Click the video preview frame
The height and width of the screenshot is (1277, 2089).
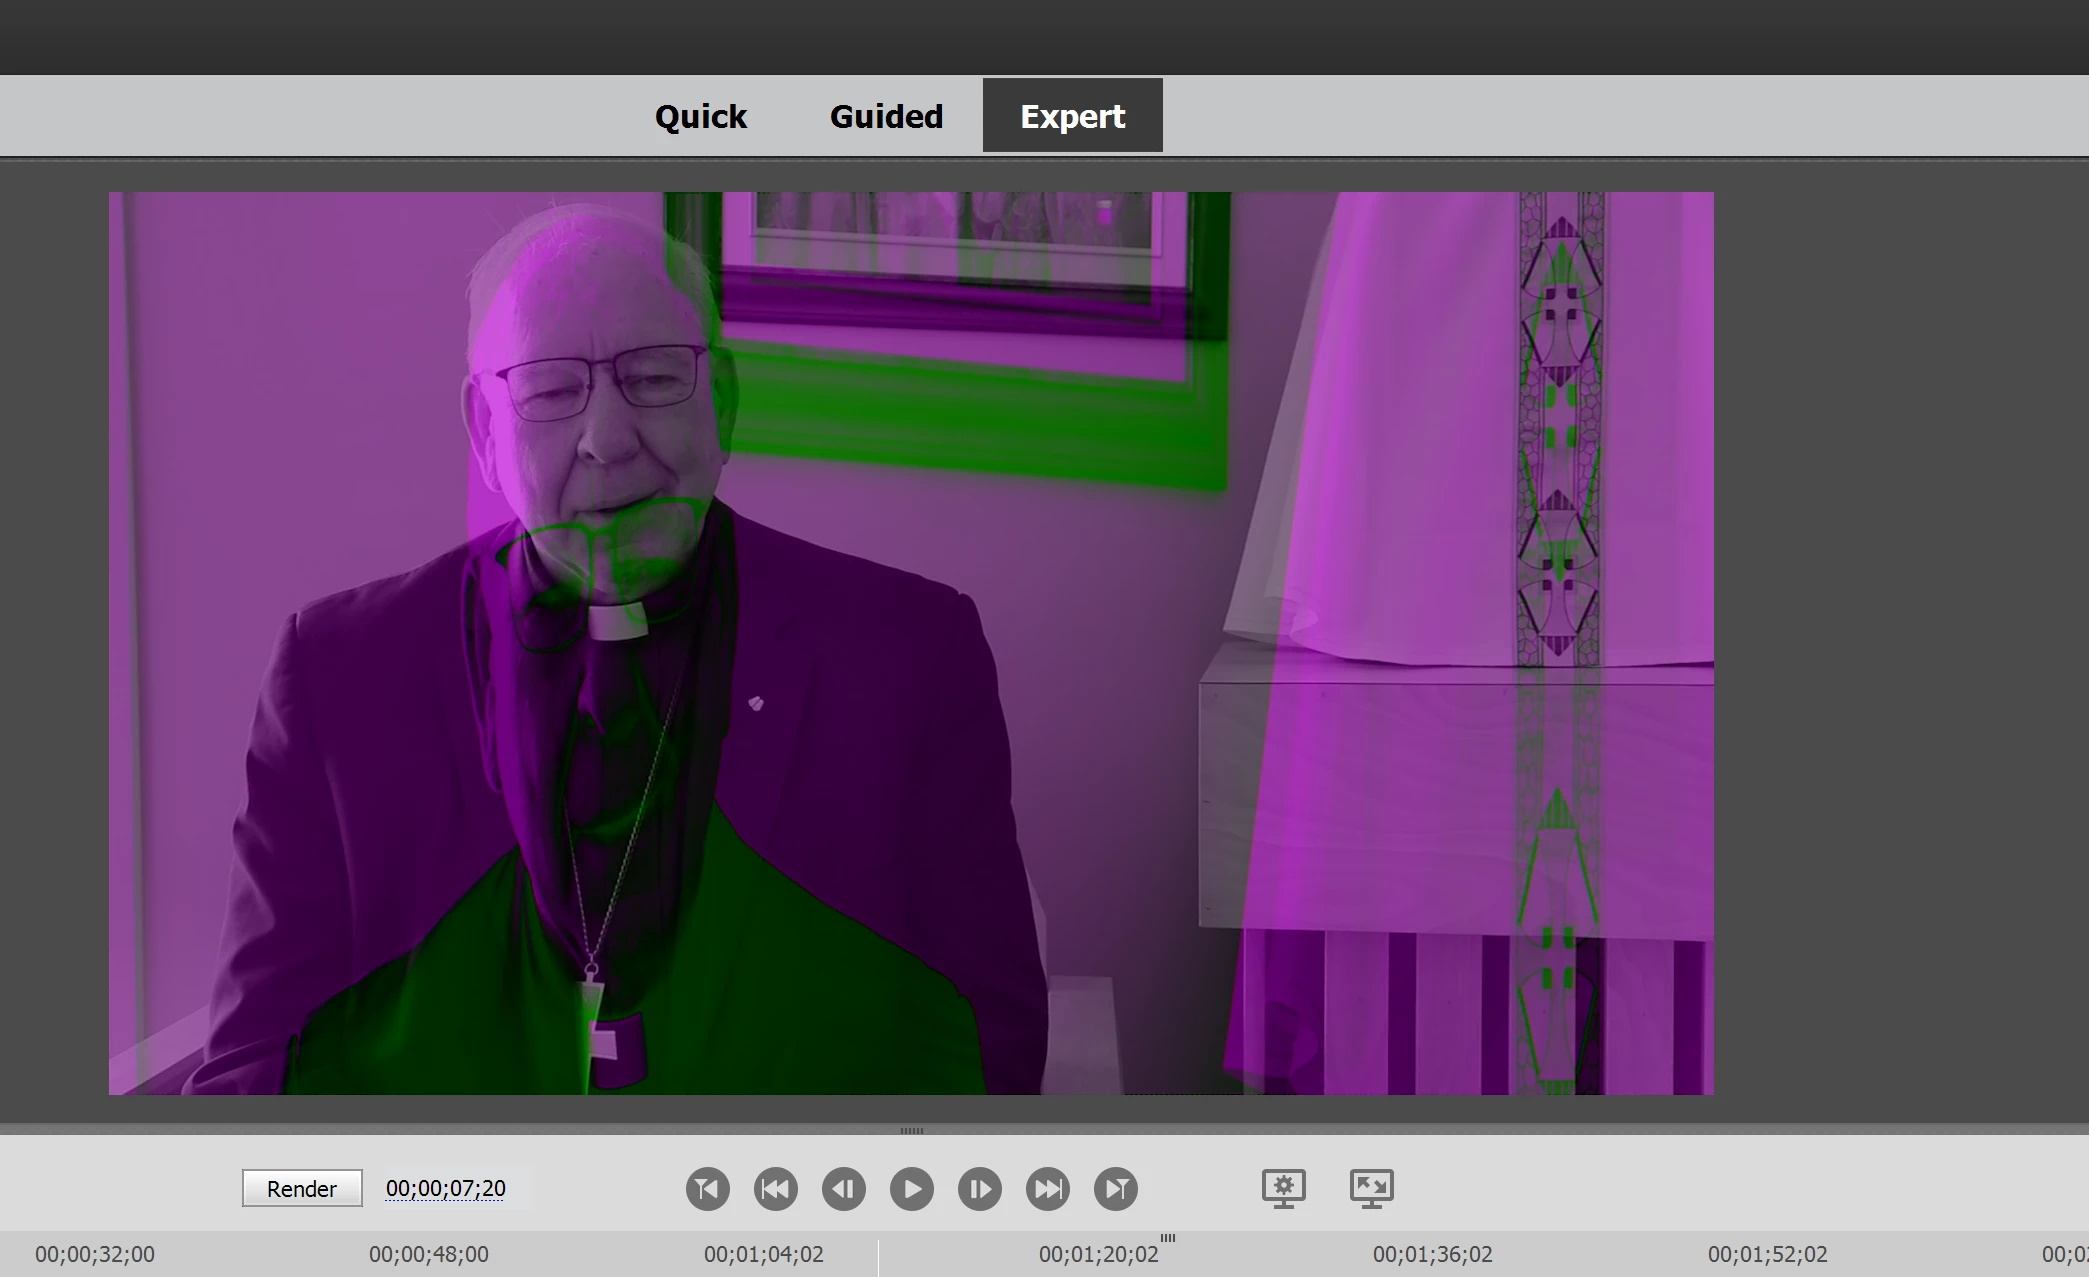(910, 642)
